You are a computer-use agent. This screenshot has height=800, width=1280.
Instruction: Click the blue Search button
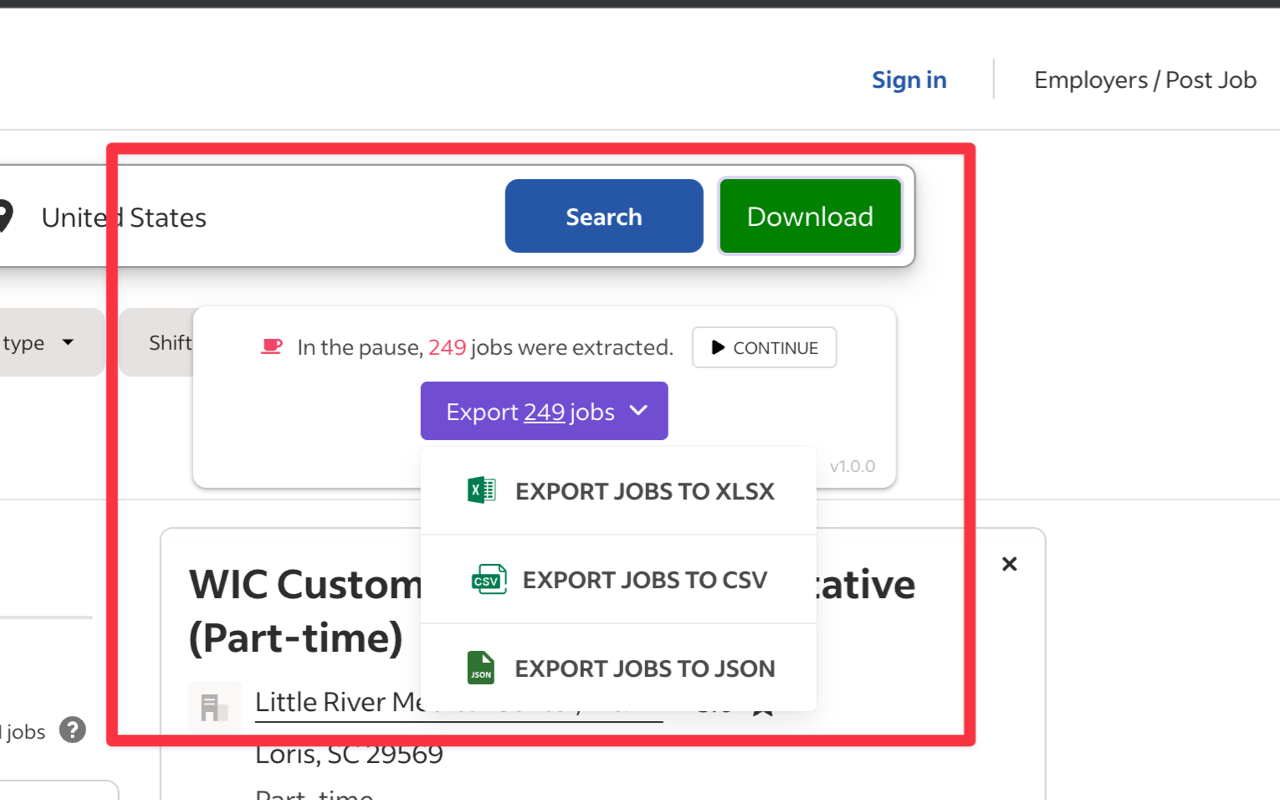tap(604, 216)
